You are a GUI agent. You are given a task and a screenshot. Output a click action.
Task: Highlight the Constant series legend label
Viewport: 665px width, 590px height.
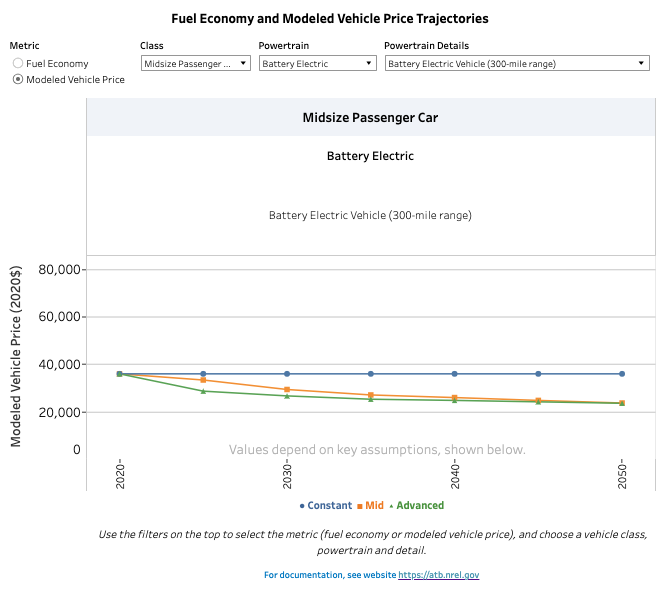(x=329, y=506)
